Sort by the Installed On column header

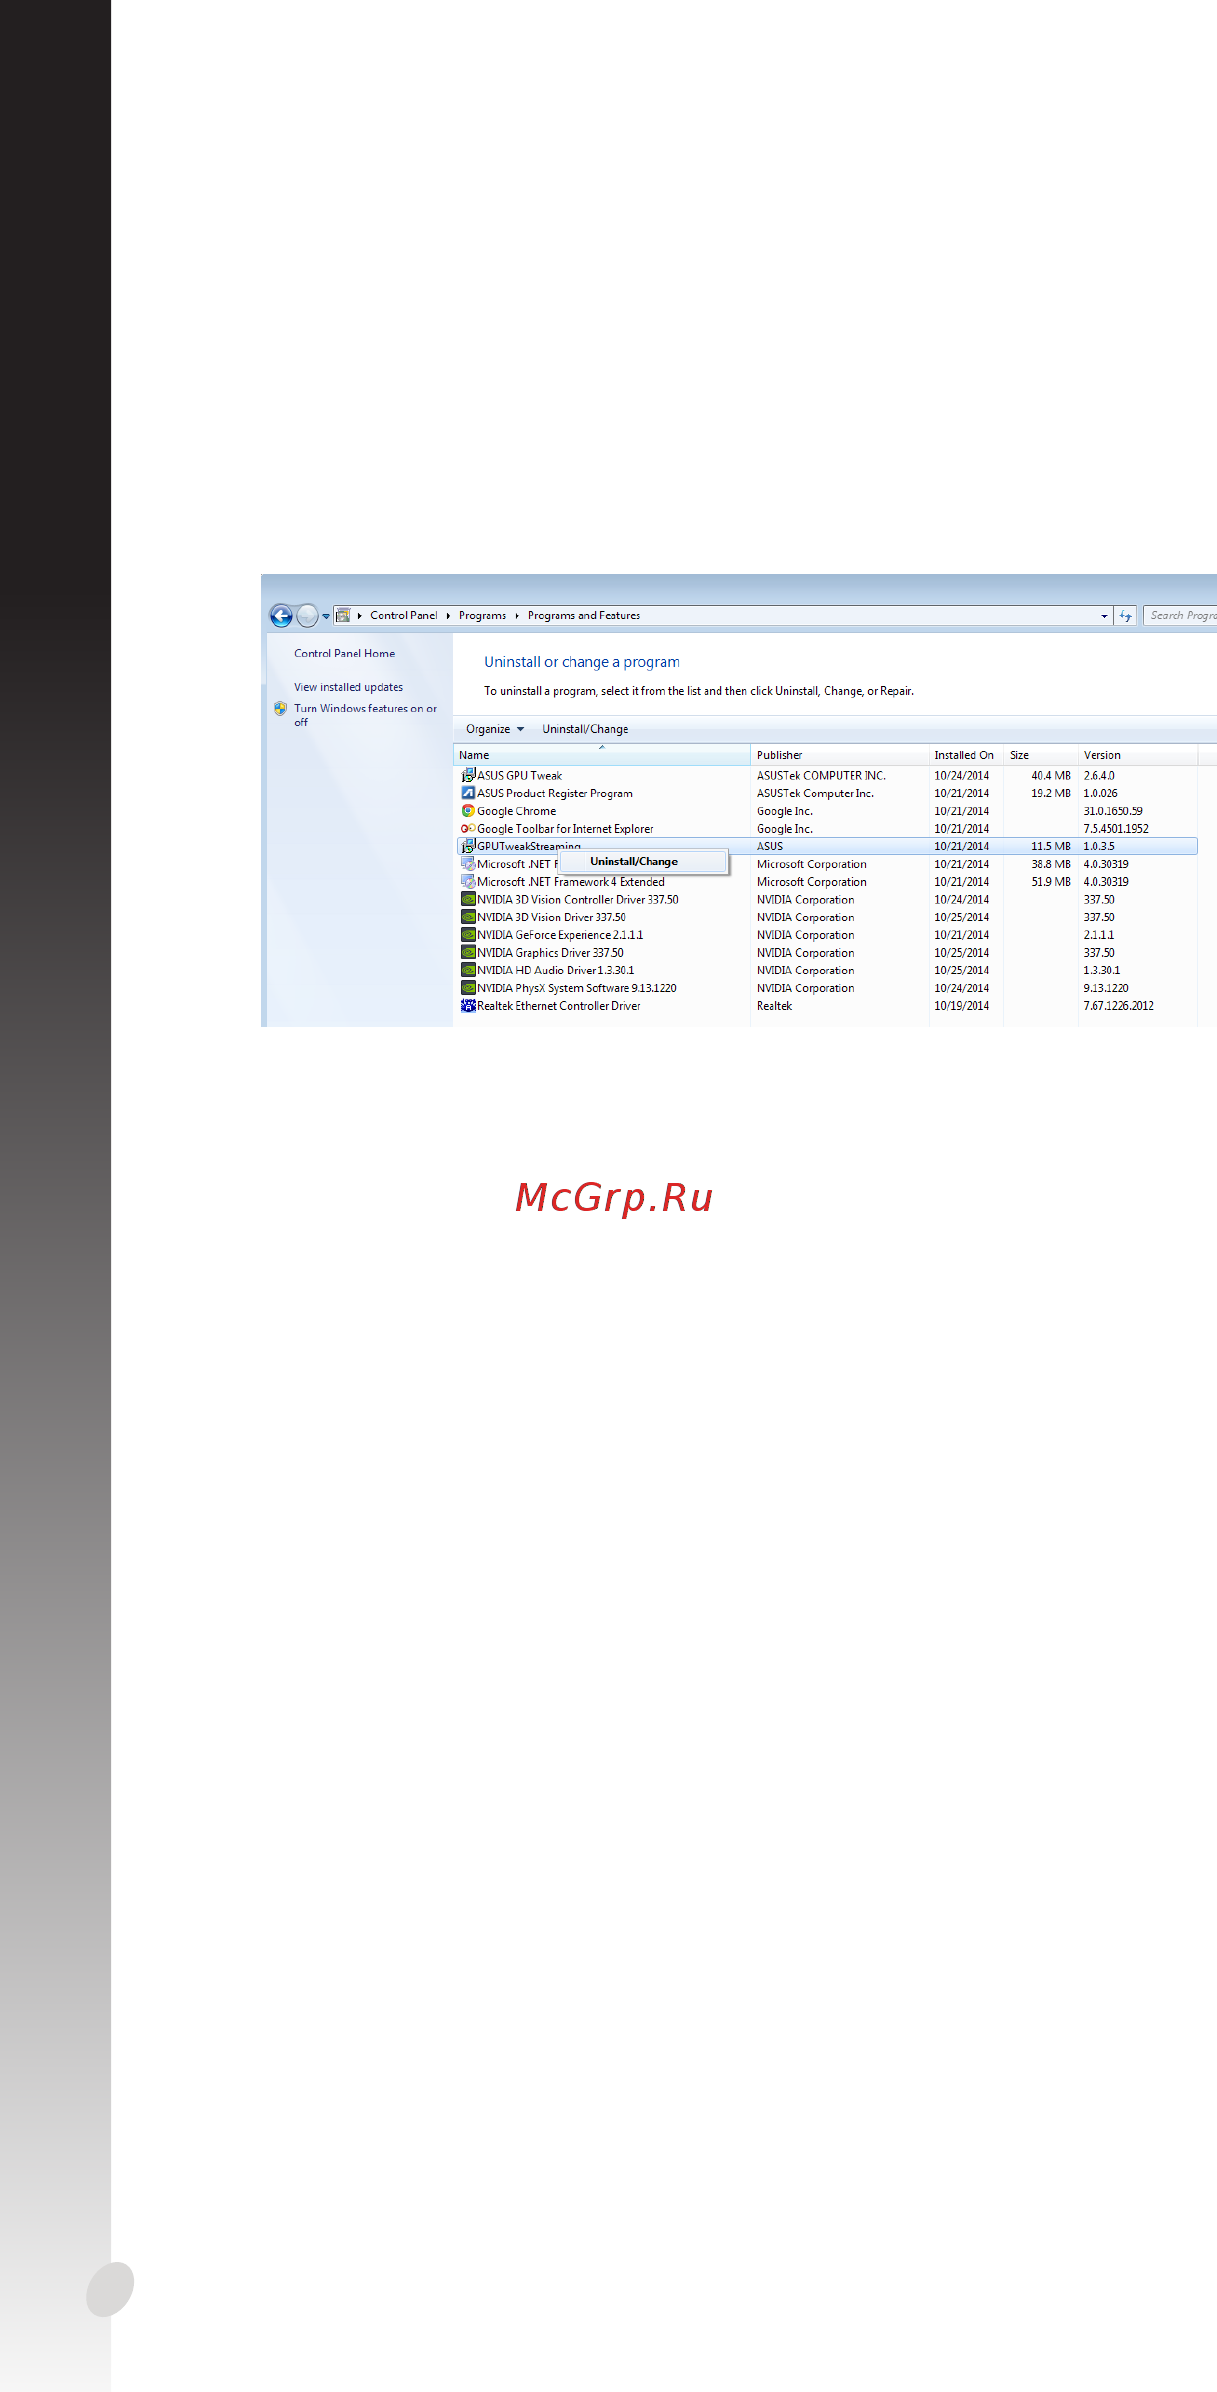click(x=966, y=755)
